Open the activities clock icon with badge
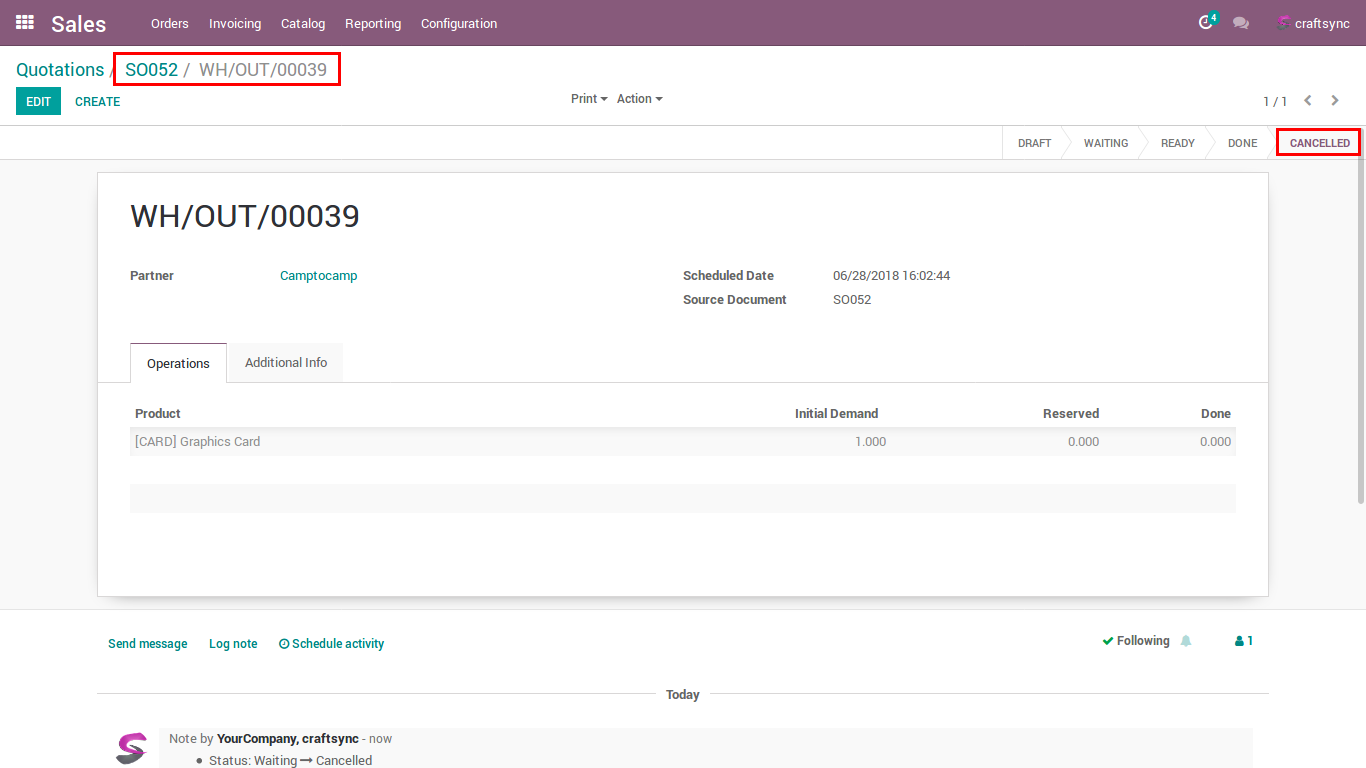The height and width of the screenshot is (768, 1366). pyautogui.click(x=1206, y=23)
